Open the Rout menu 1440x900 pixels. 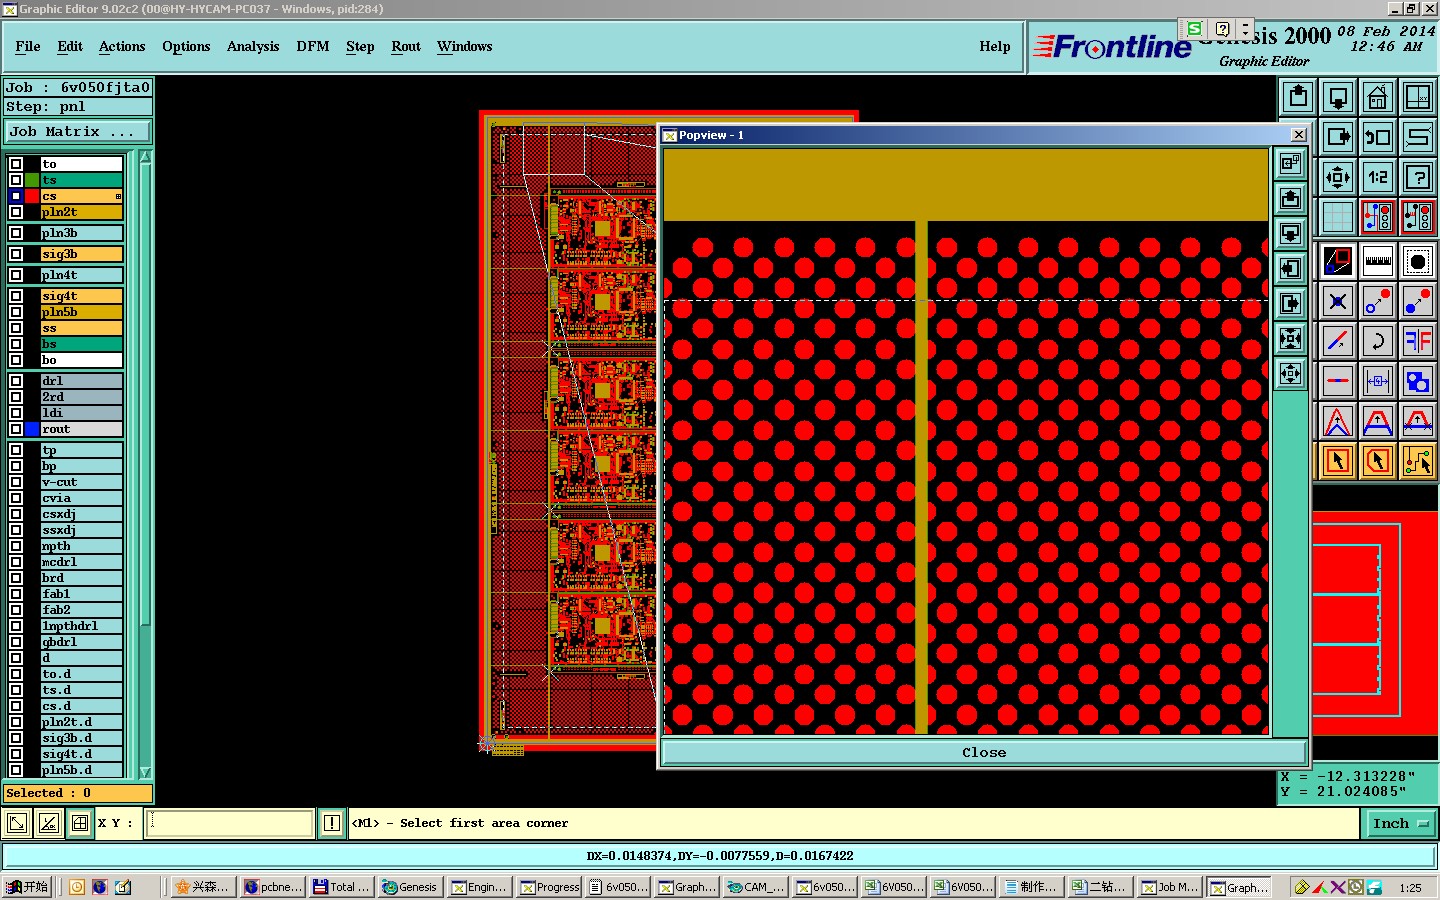pyautogui.click(x=406, y=46)
